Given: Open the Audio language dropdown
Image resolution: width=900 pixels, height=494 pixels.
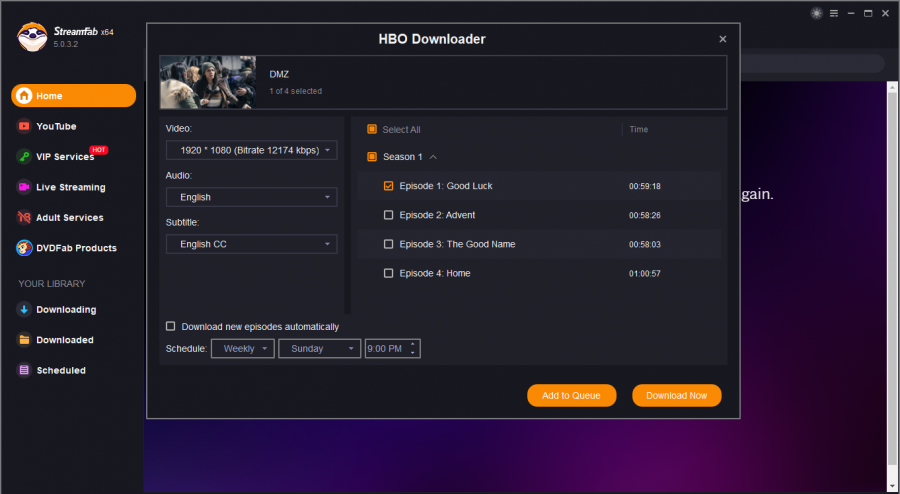Looking at the screenshot, I should [x=251, y=197].
